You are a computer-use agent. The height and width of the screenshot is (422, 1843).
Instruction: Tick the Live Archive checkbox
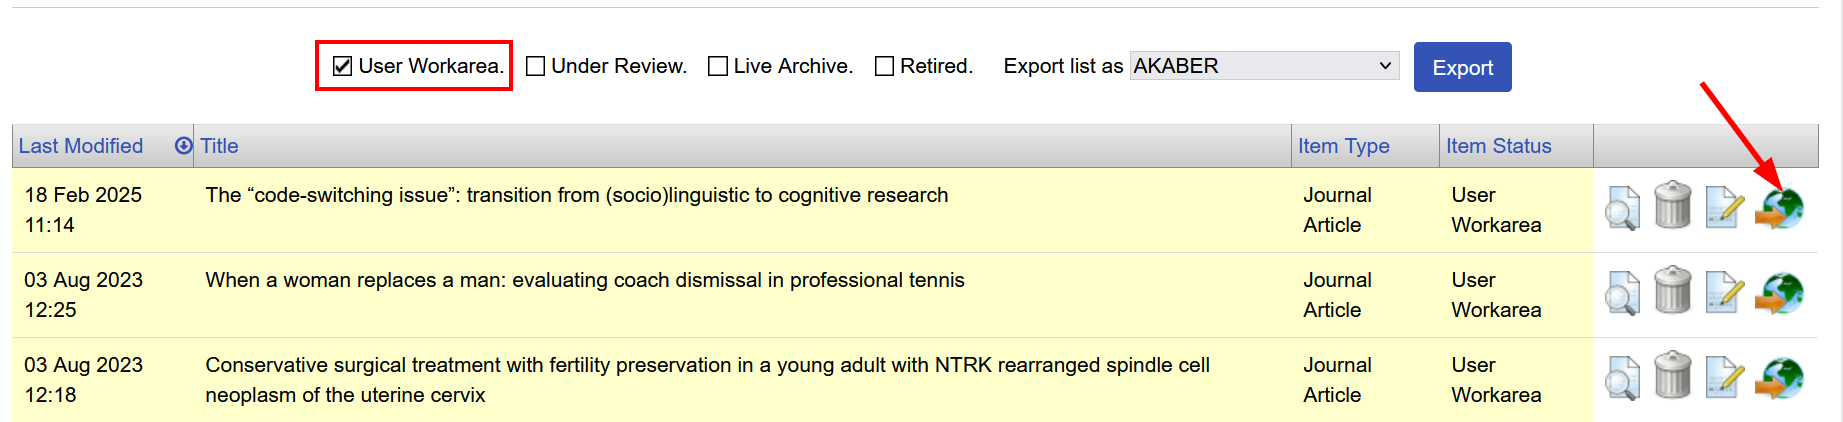click(718, 66)
